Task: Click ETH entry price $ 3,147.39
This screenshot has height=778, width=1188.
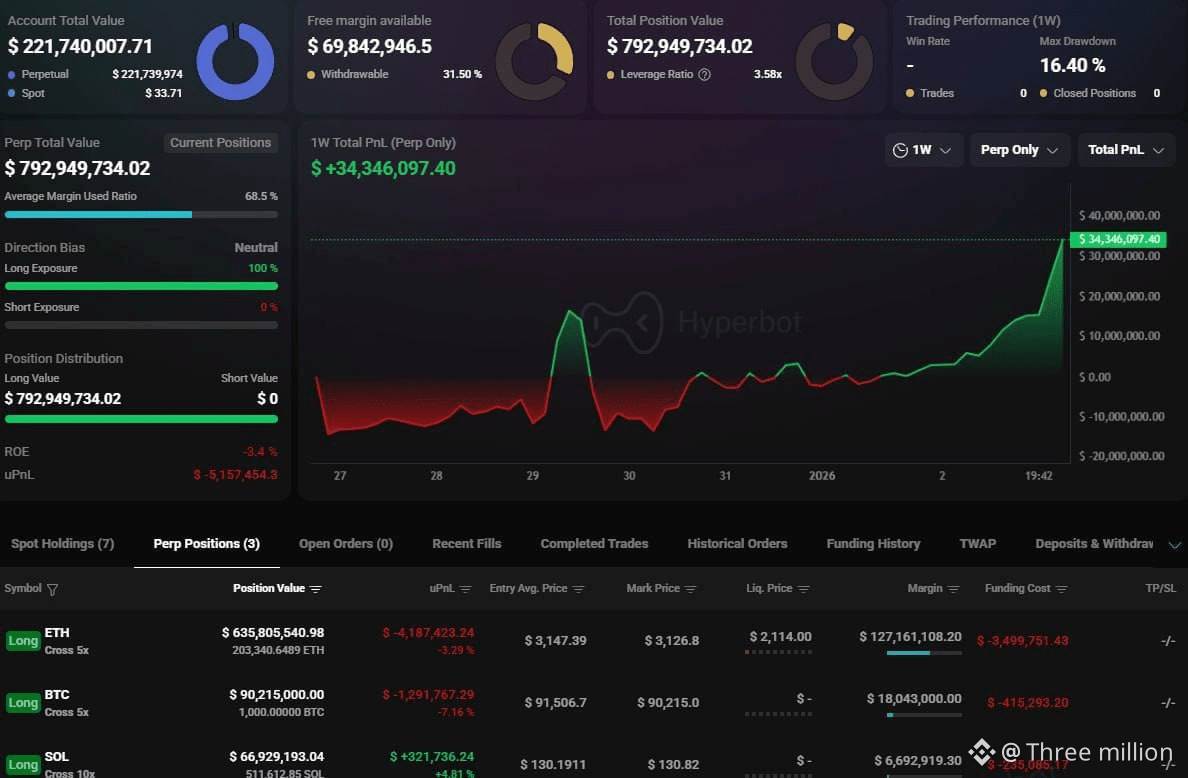Action: tap(555, 641)
